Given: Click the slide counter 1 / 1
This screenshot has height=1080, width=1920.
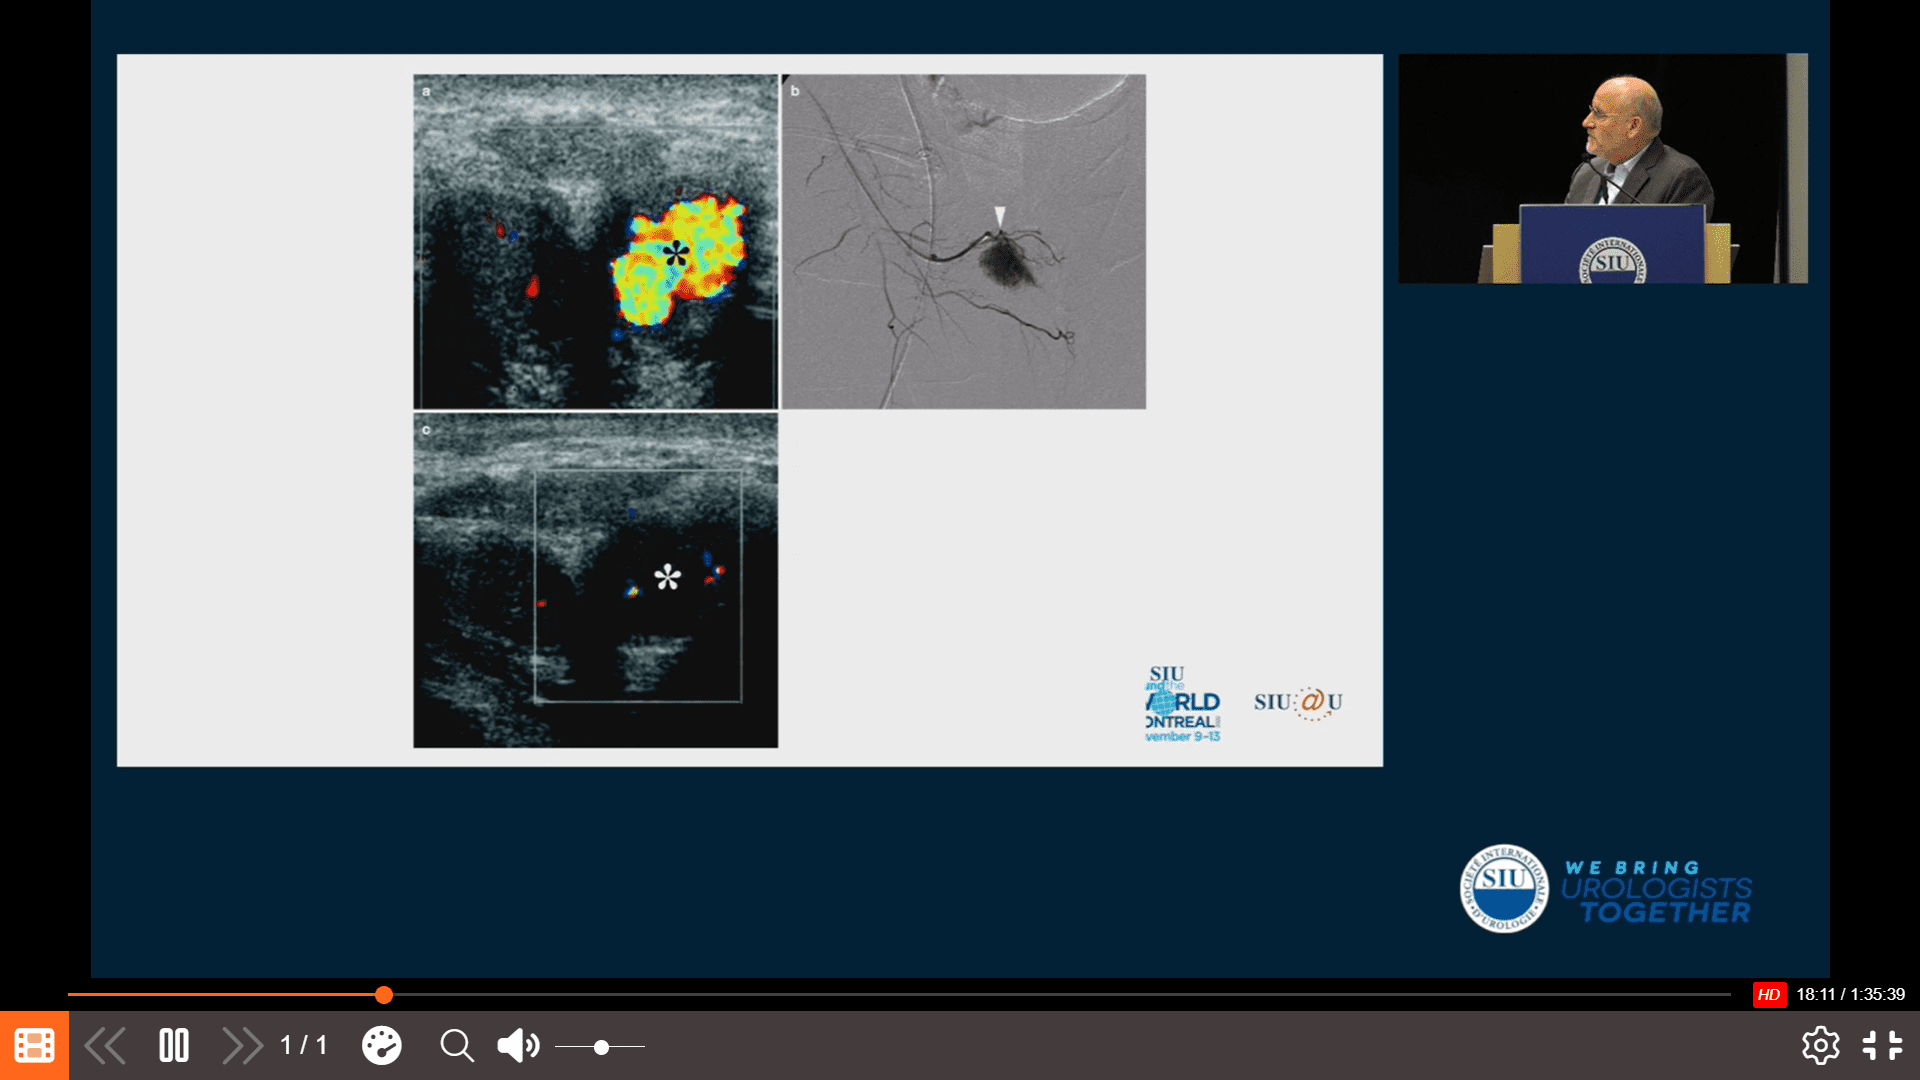Looking at the screenshot, I should [304, 1046].
